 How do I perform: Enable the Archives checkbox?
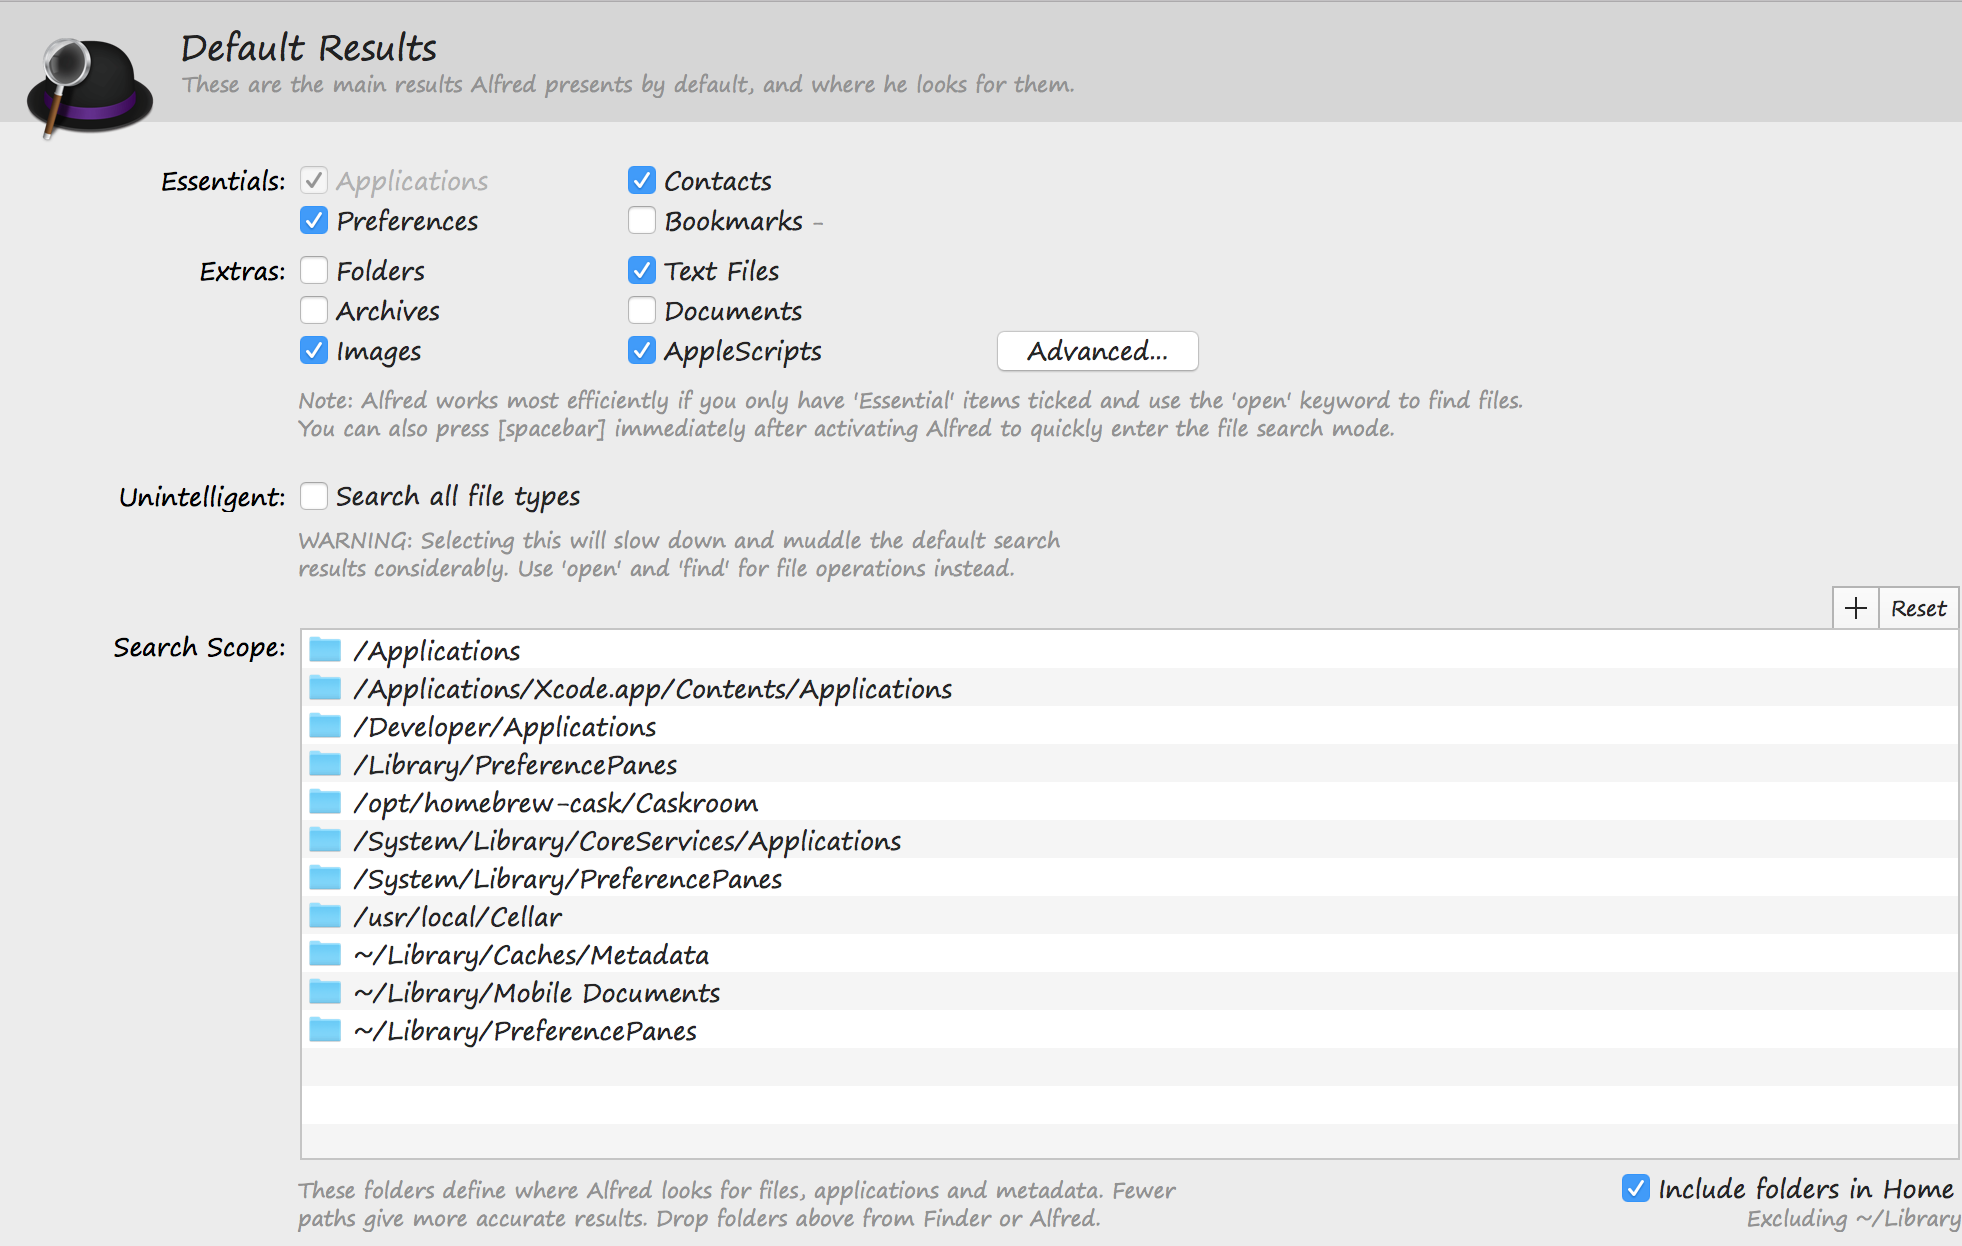(x=314, y=310)
